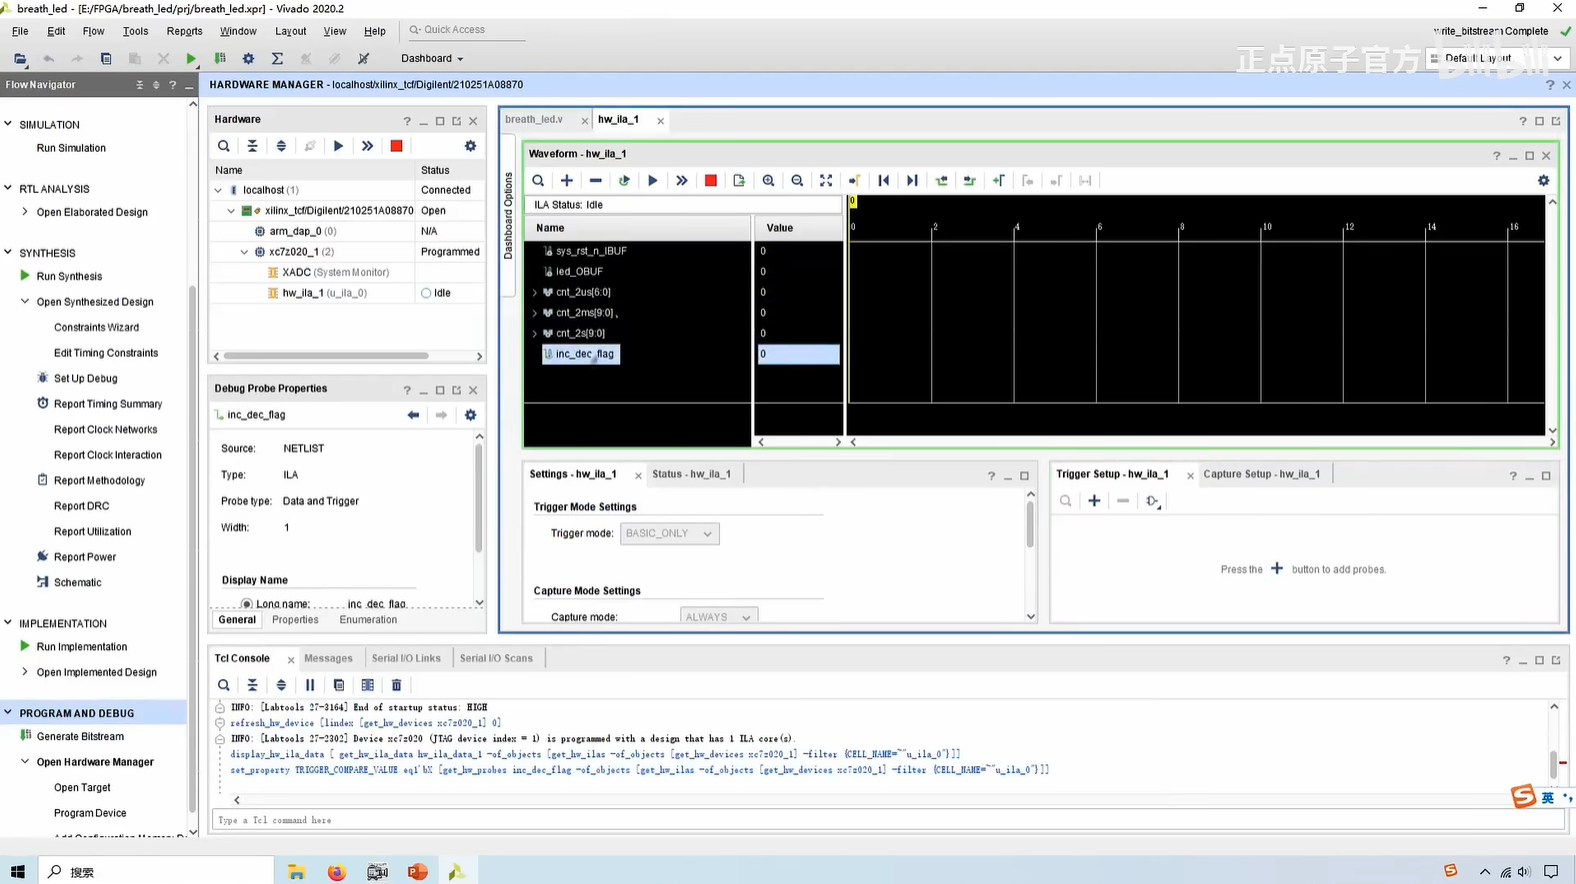Jump to next transition in waveform

[969, 181]
